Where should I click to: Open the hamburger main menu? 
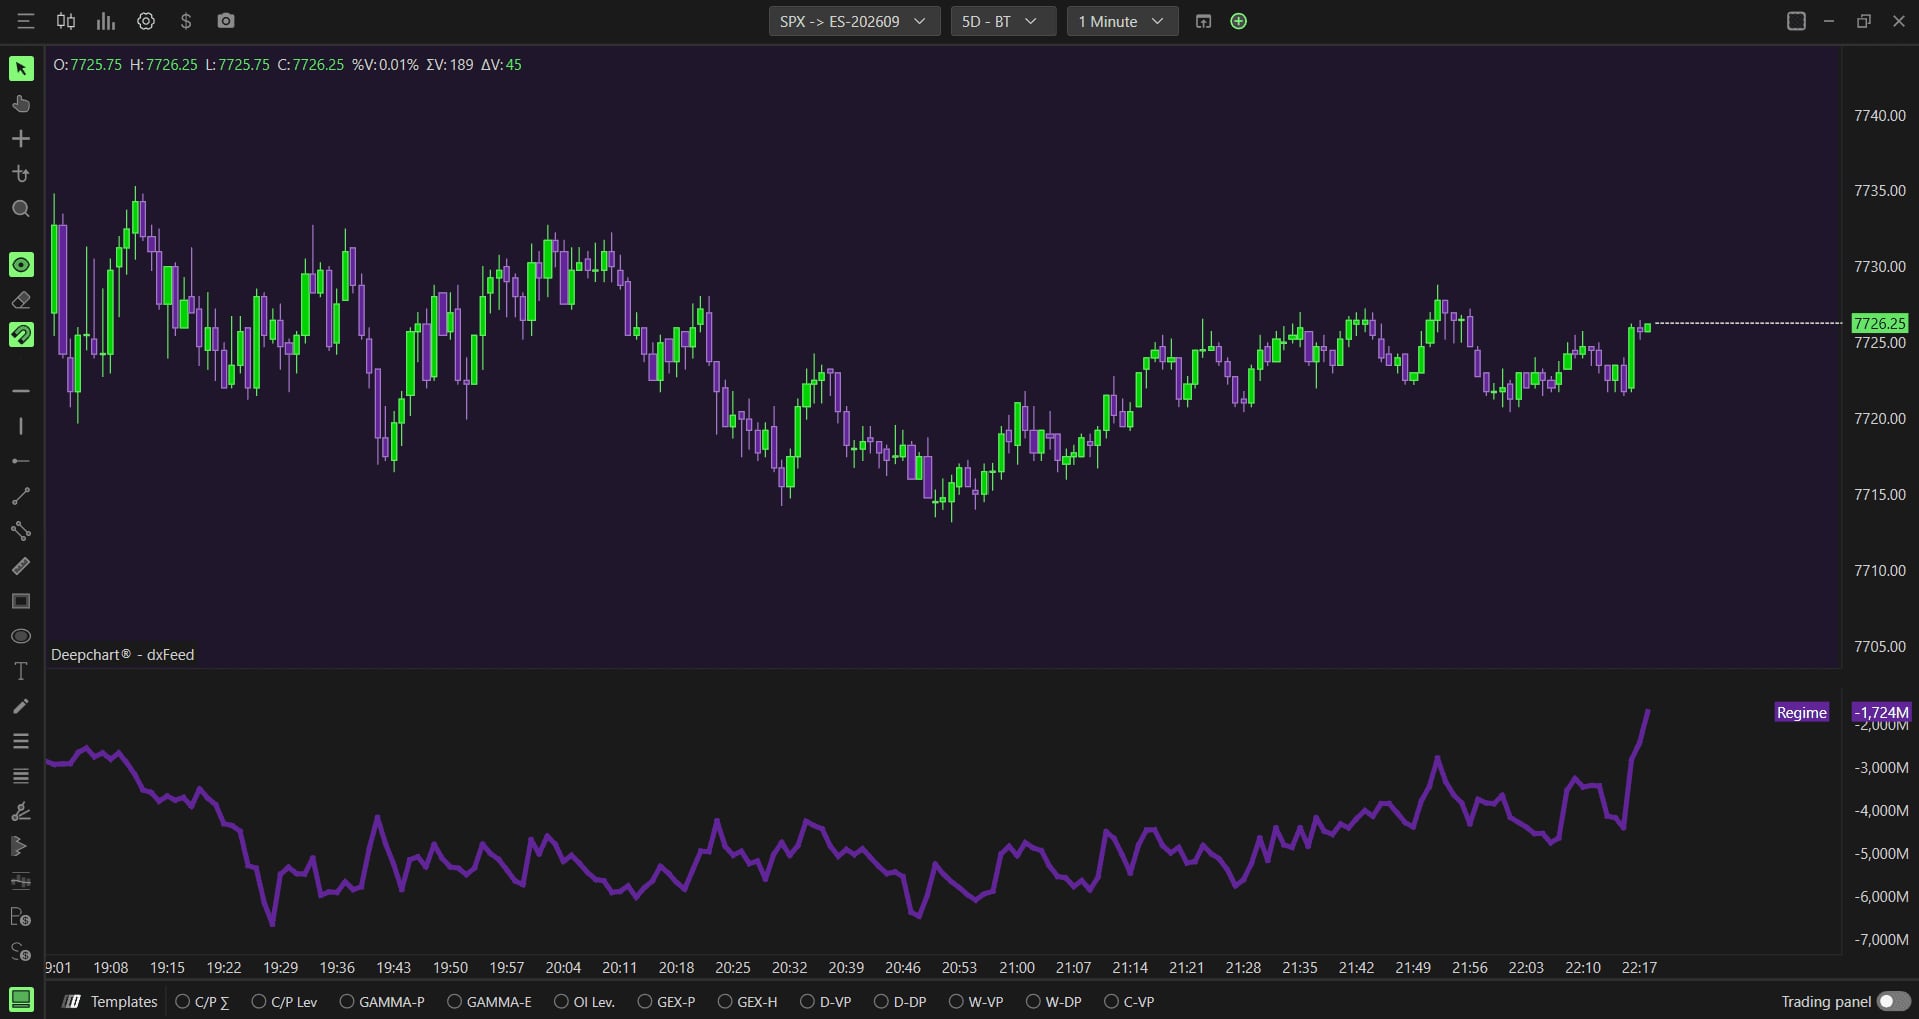click(x=26, y=21)
